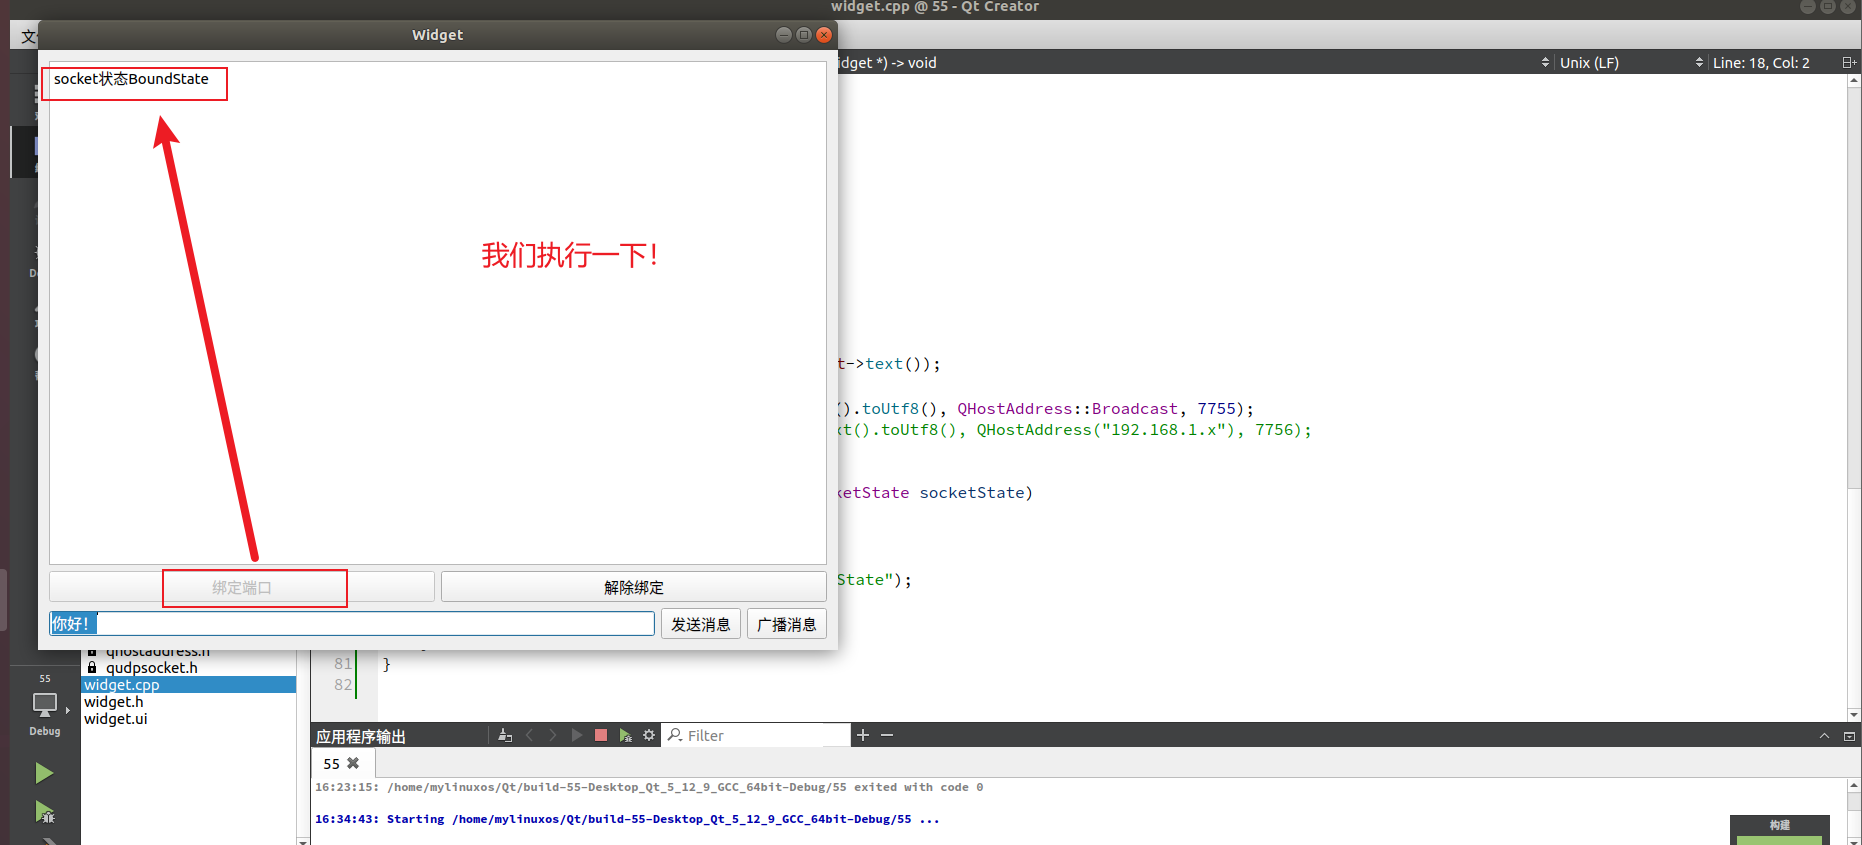1862x845 pixels.
Task: Click the re-run gray play icon in output pane
Action: 577,735
